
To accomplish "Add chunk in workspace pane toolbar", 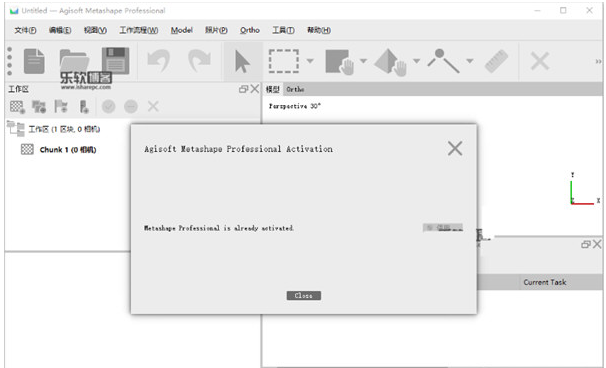I will [17, 107].
